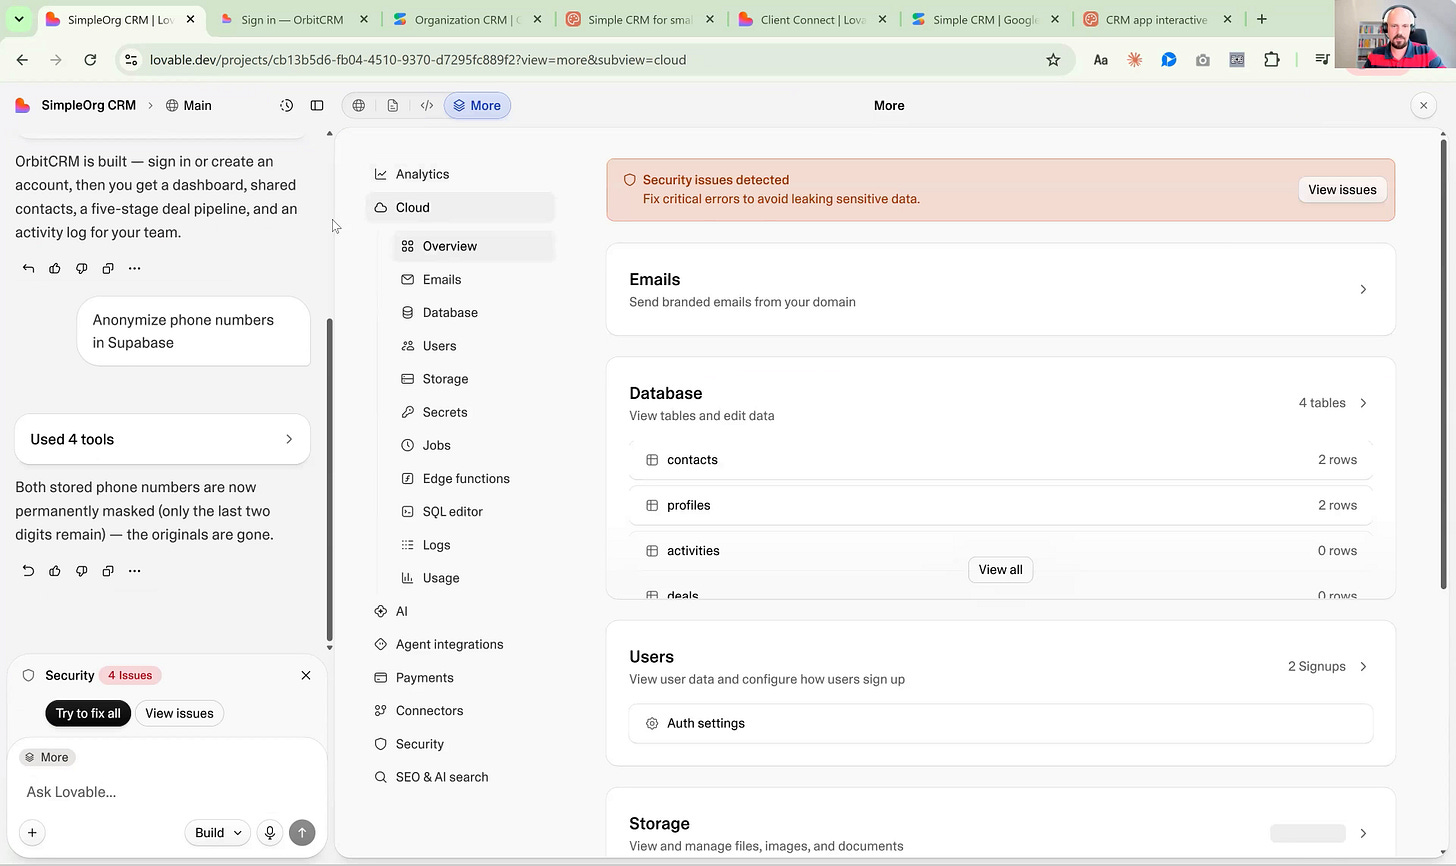Expand the Storage card chevron

point(1363,833)
